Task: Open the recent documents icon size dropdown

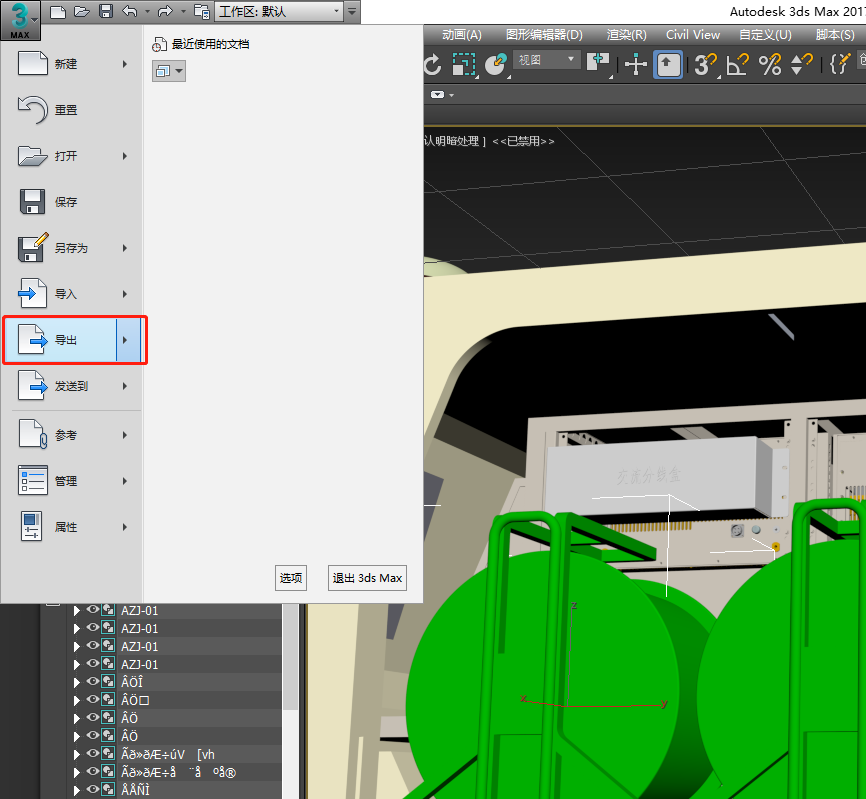Action: 169,71
